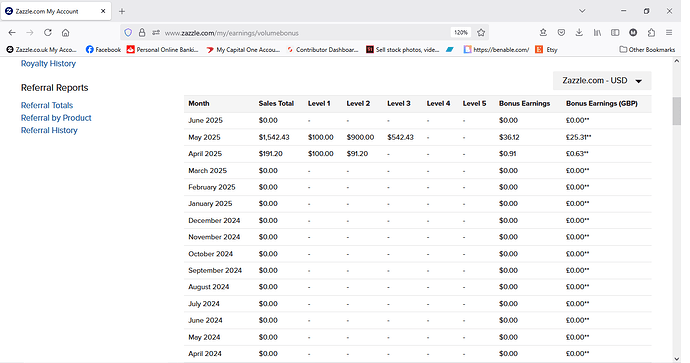Click the Sales Total column header

(x=276, y=103)
